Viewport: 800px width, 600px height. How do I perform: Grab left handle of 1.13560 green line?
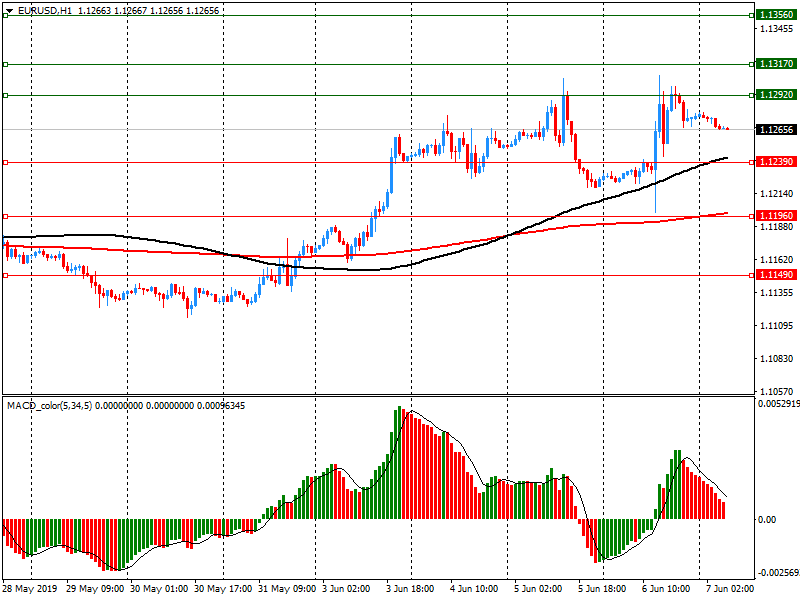click(x=6, y=16)
